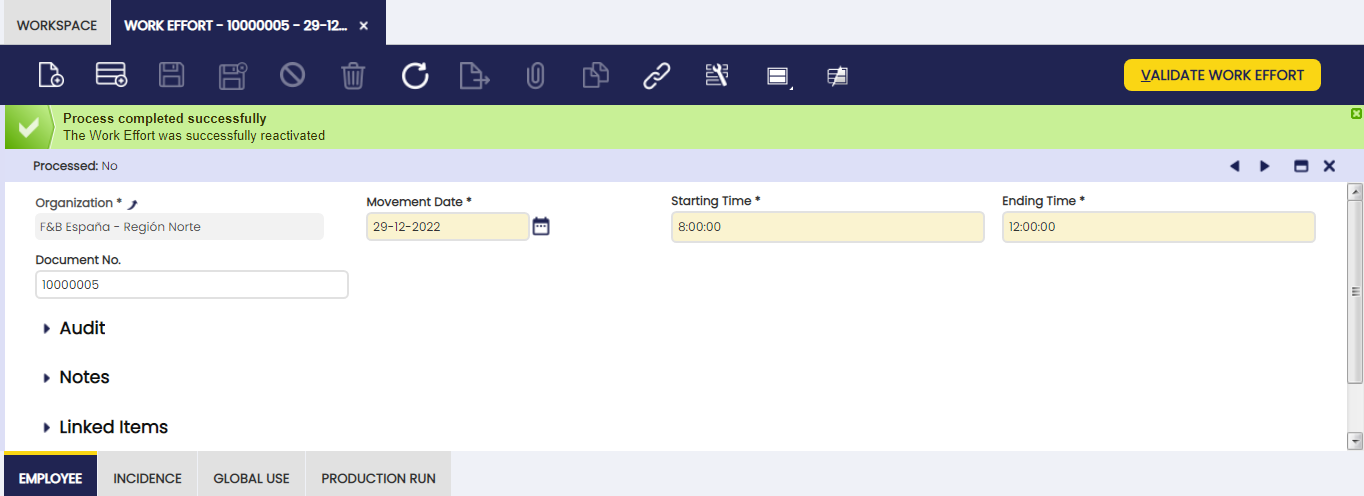Open the Production Run tab

[x=378, y=478]
